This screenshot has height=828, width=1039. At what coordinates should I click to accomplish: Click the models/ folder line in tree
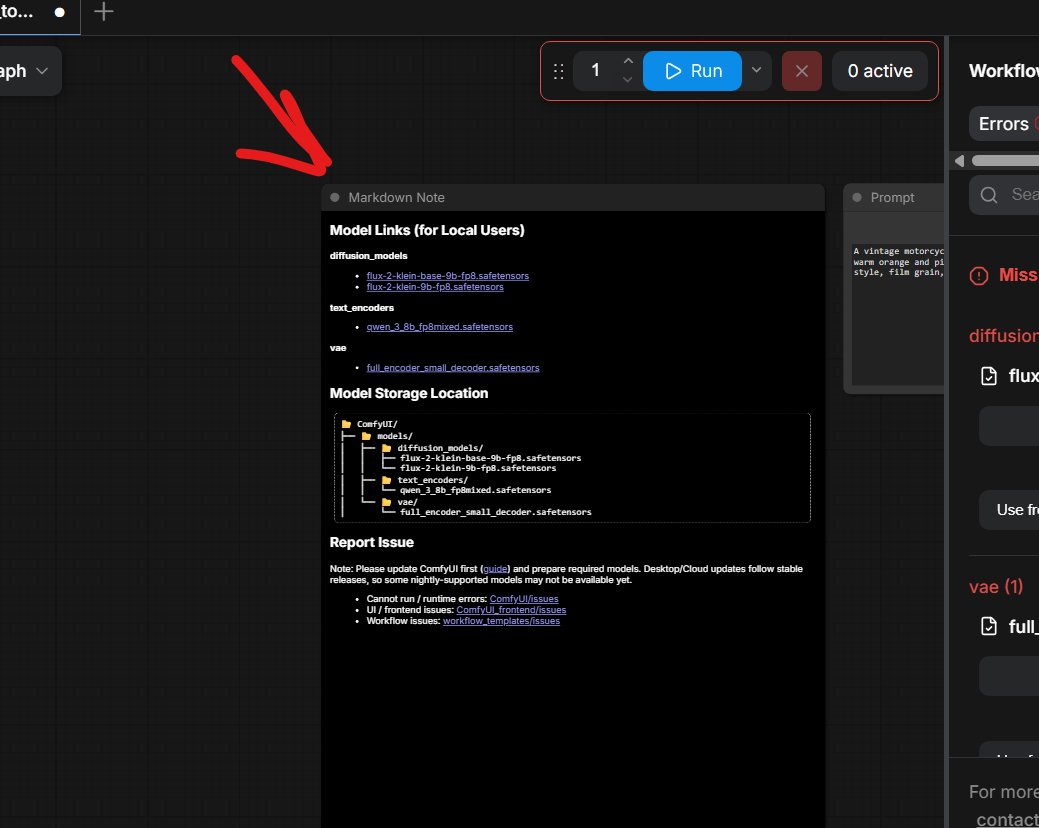pyautogui.click(x=387, y=436)
